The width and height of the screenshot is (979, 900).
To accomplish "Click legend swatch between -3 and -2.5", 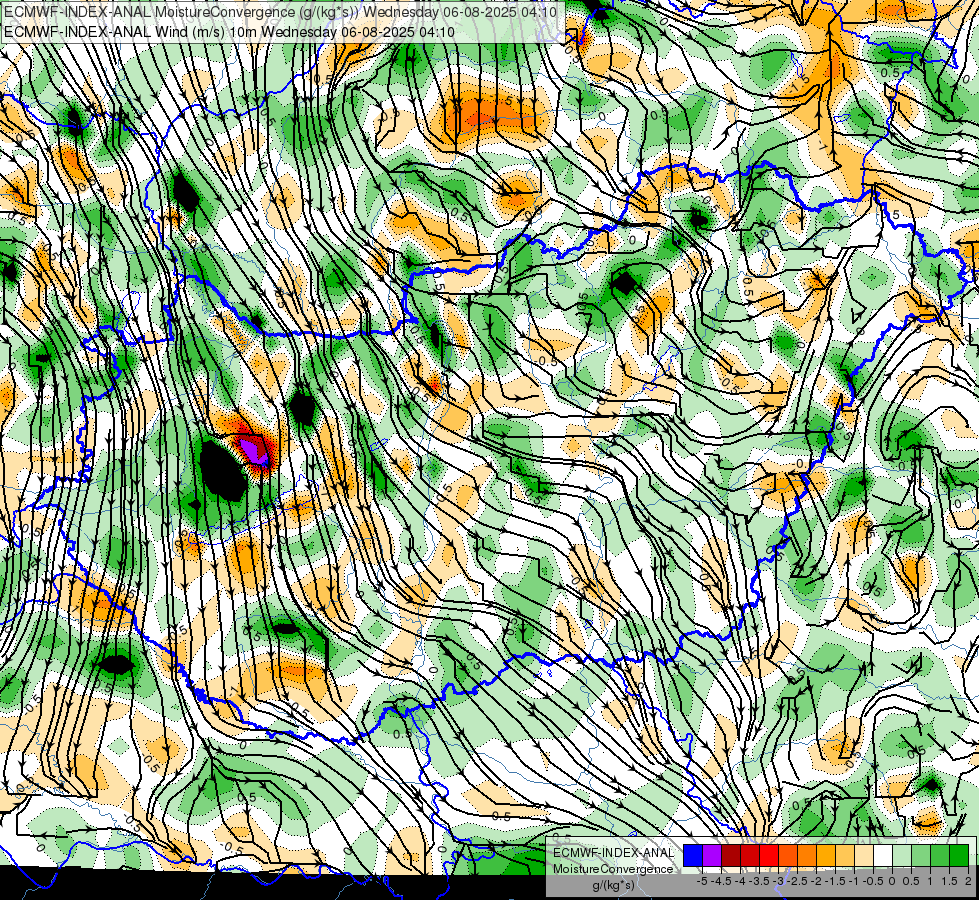I will click(788, 856).
